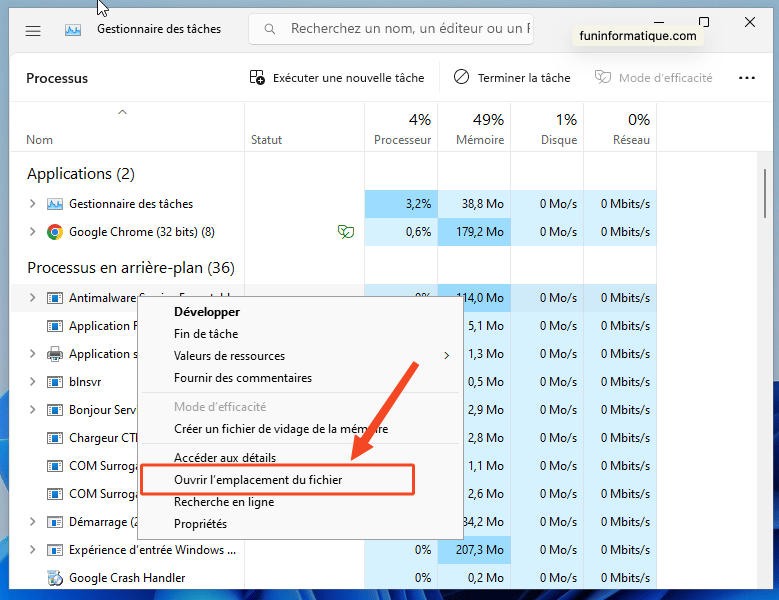Choose Fin de tâche in context menu
Viewport: 779px width, 600px height.
point(206,334)
